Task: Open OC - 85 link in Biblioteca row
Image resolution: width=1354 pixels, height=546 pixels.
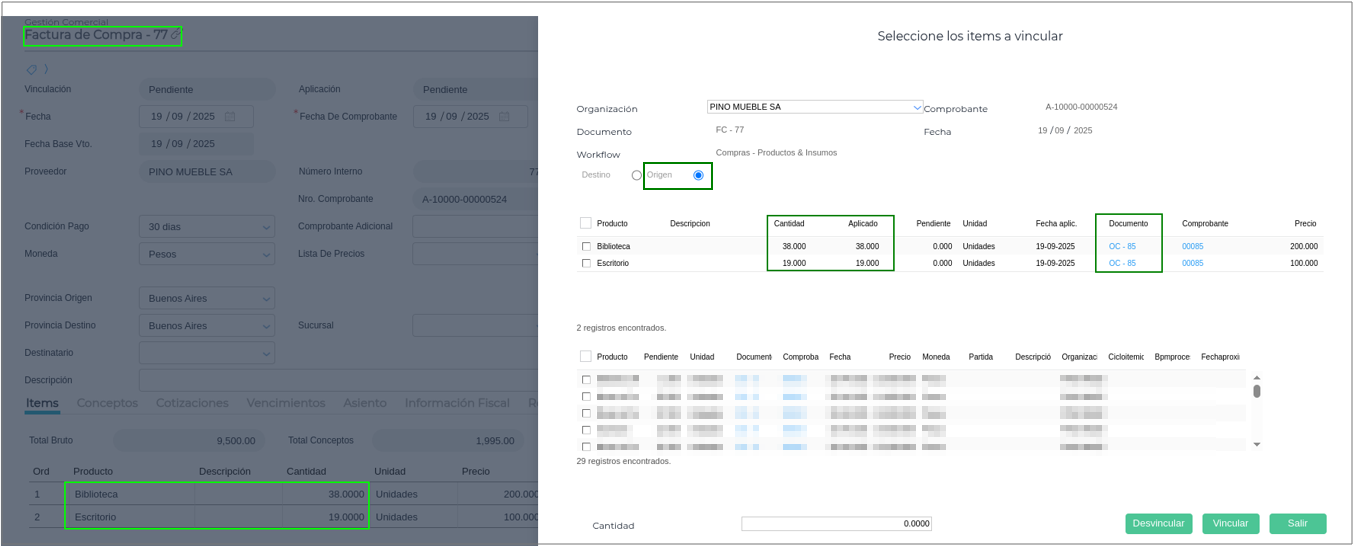Action: pos(1122,247)
